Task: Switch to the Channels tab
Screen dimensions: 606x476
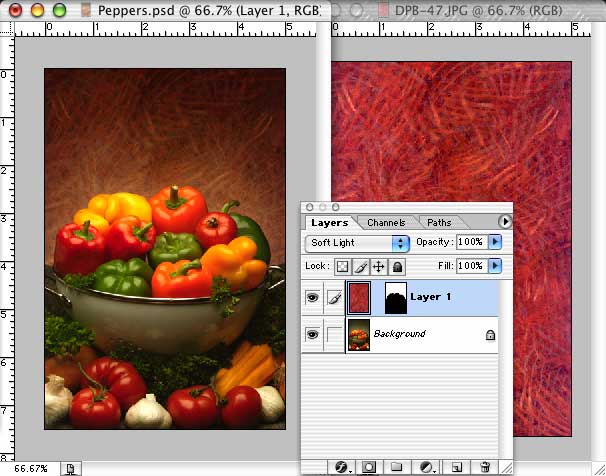Action: [x=386, y=223]
